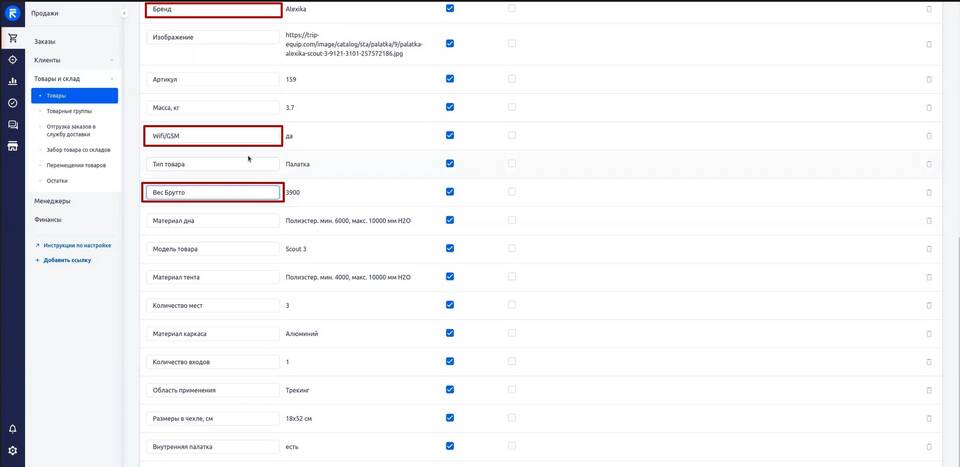Click Добавить ссылку link
The width and height of the screenshot is (960, 467).
point(66,260)
